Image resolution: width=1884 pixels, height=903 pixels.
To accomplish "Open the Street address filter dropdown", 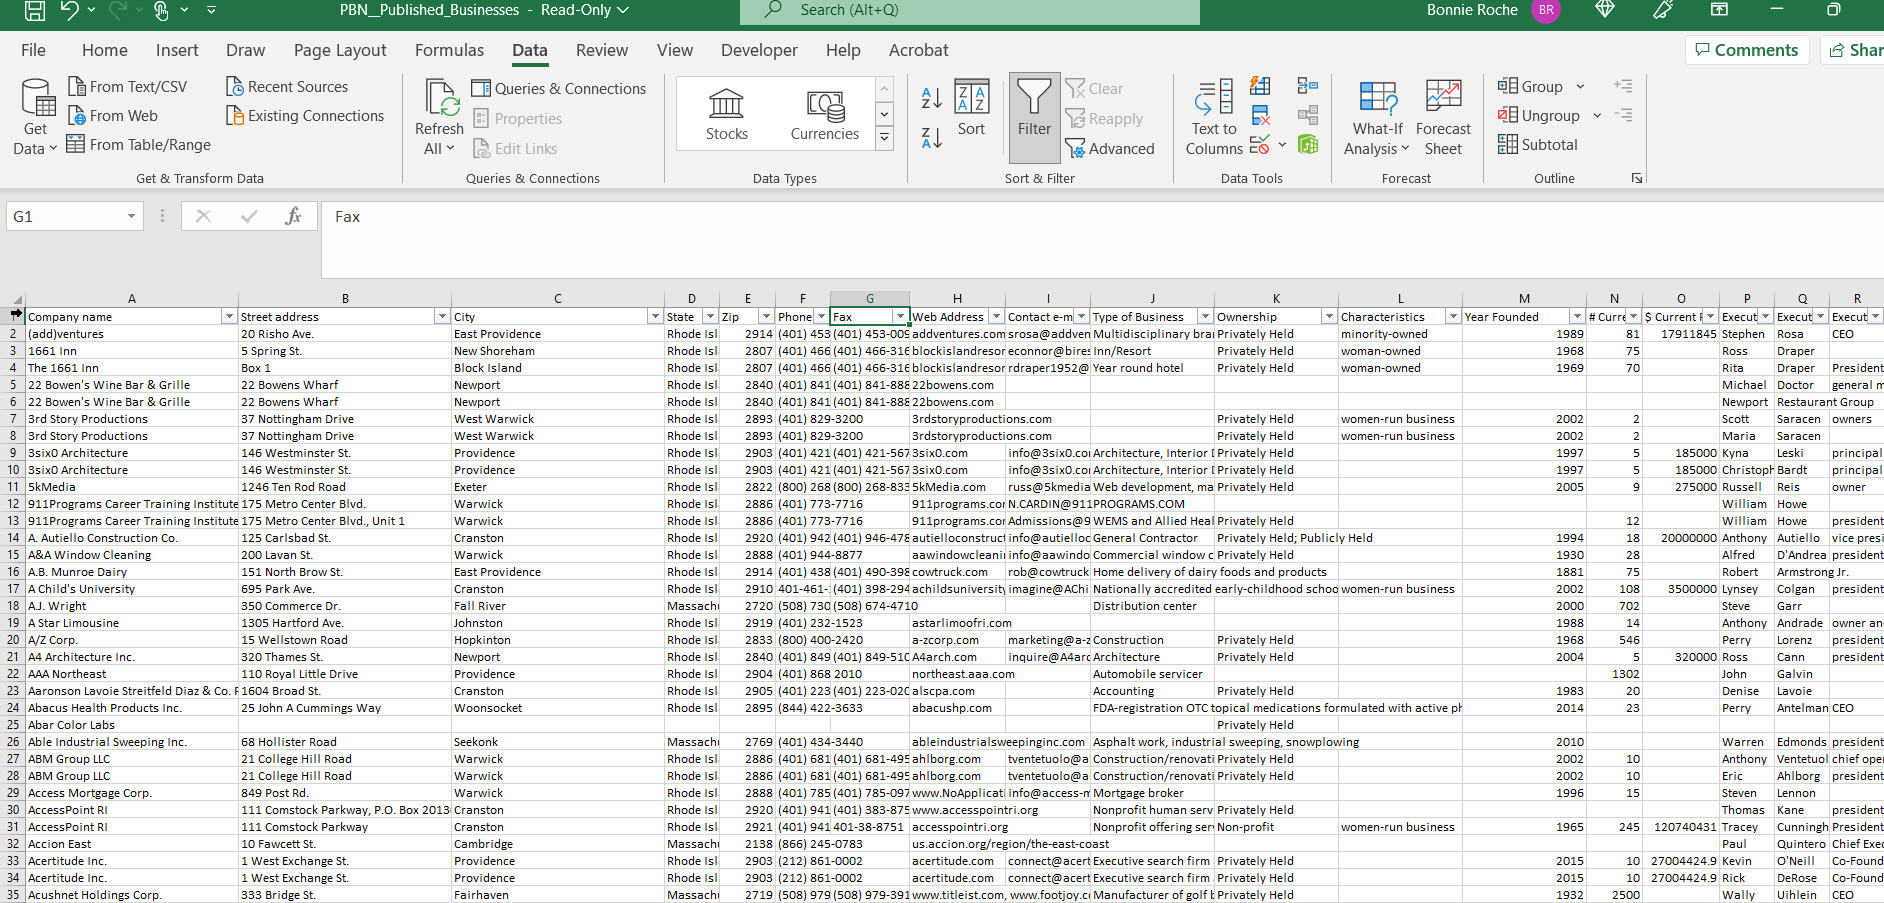I will (442, 317).
